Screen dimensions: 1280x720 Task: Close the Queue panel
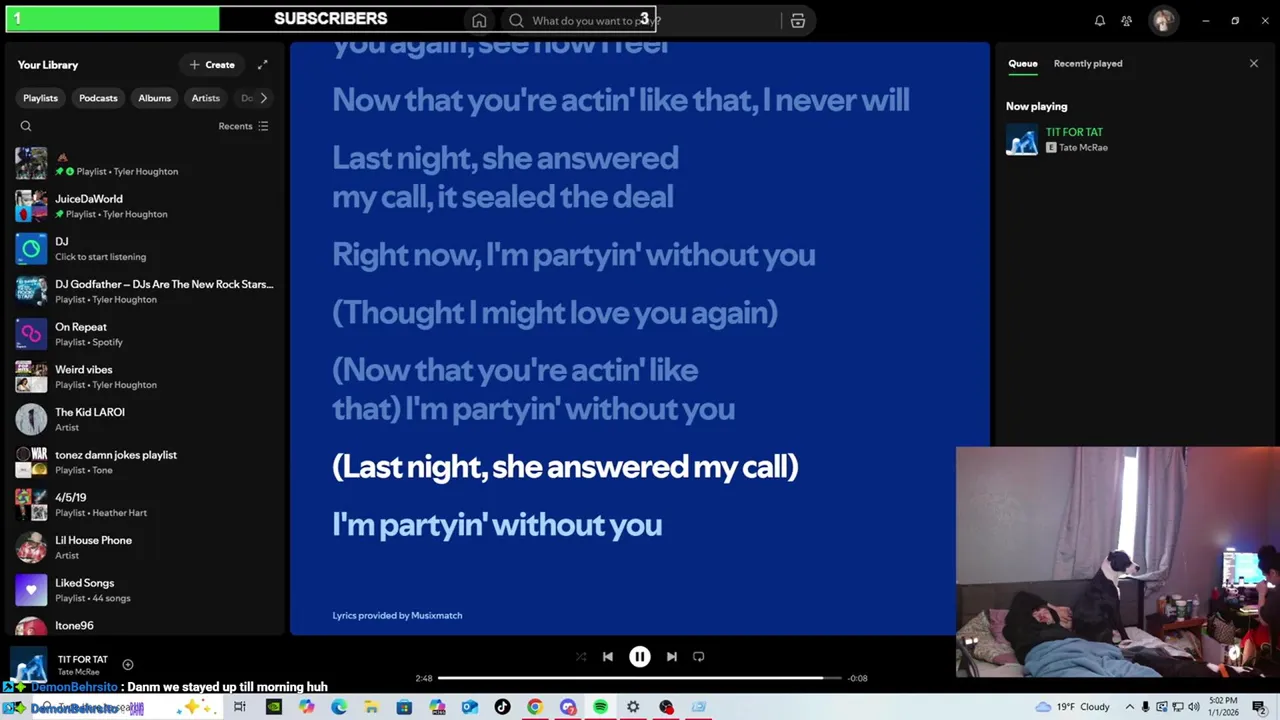click(x=1254, y=63)
